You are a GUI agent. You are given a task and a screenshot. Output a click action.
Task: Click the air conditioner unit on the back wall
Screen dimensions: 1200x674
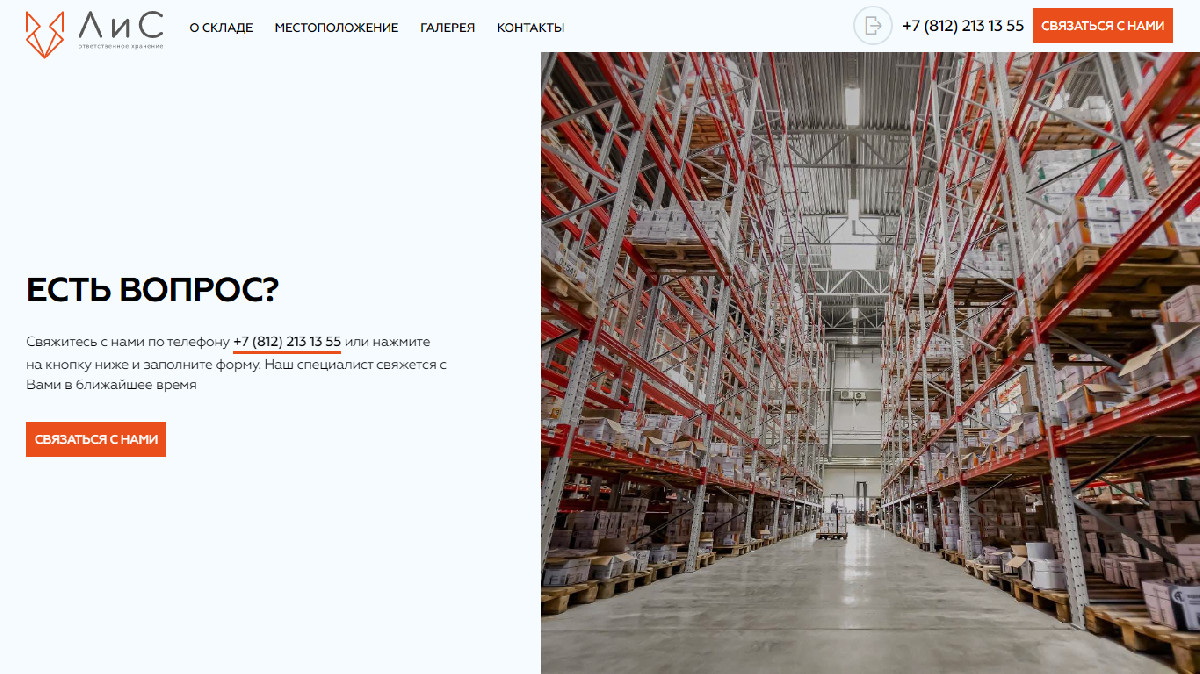[852, 396]
